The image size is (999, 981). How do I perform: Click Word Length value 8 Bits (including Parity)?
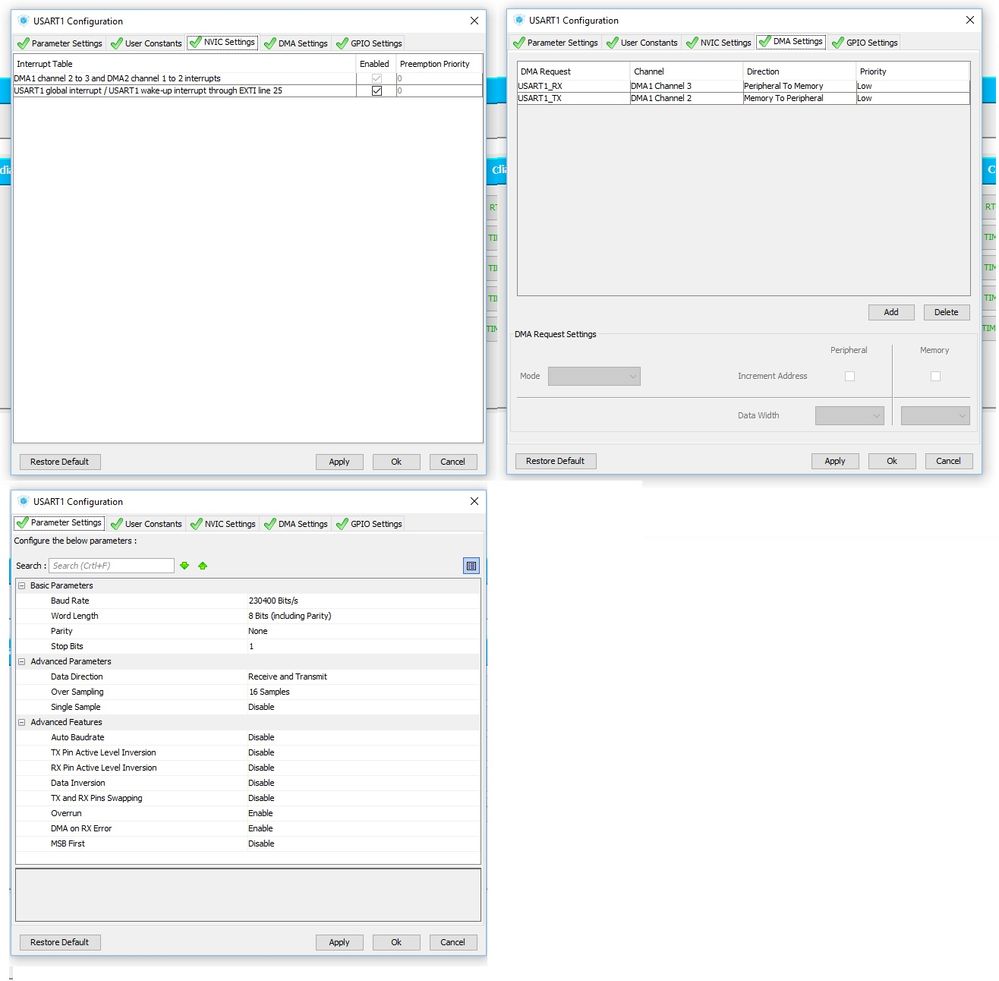(x=290, y=616)
